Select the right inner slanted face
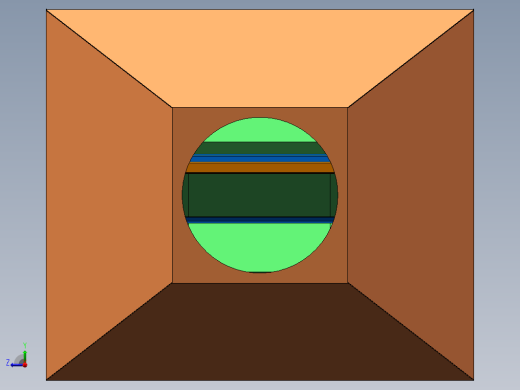520x390 pixels. click(411, 195)
